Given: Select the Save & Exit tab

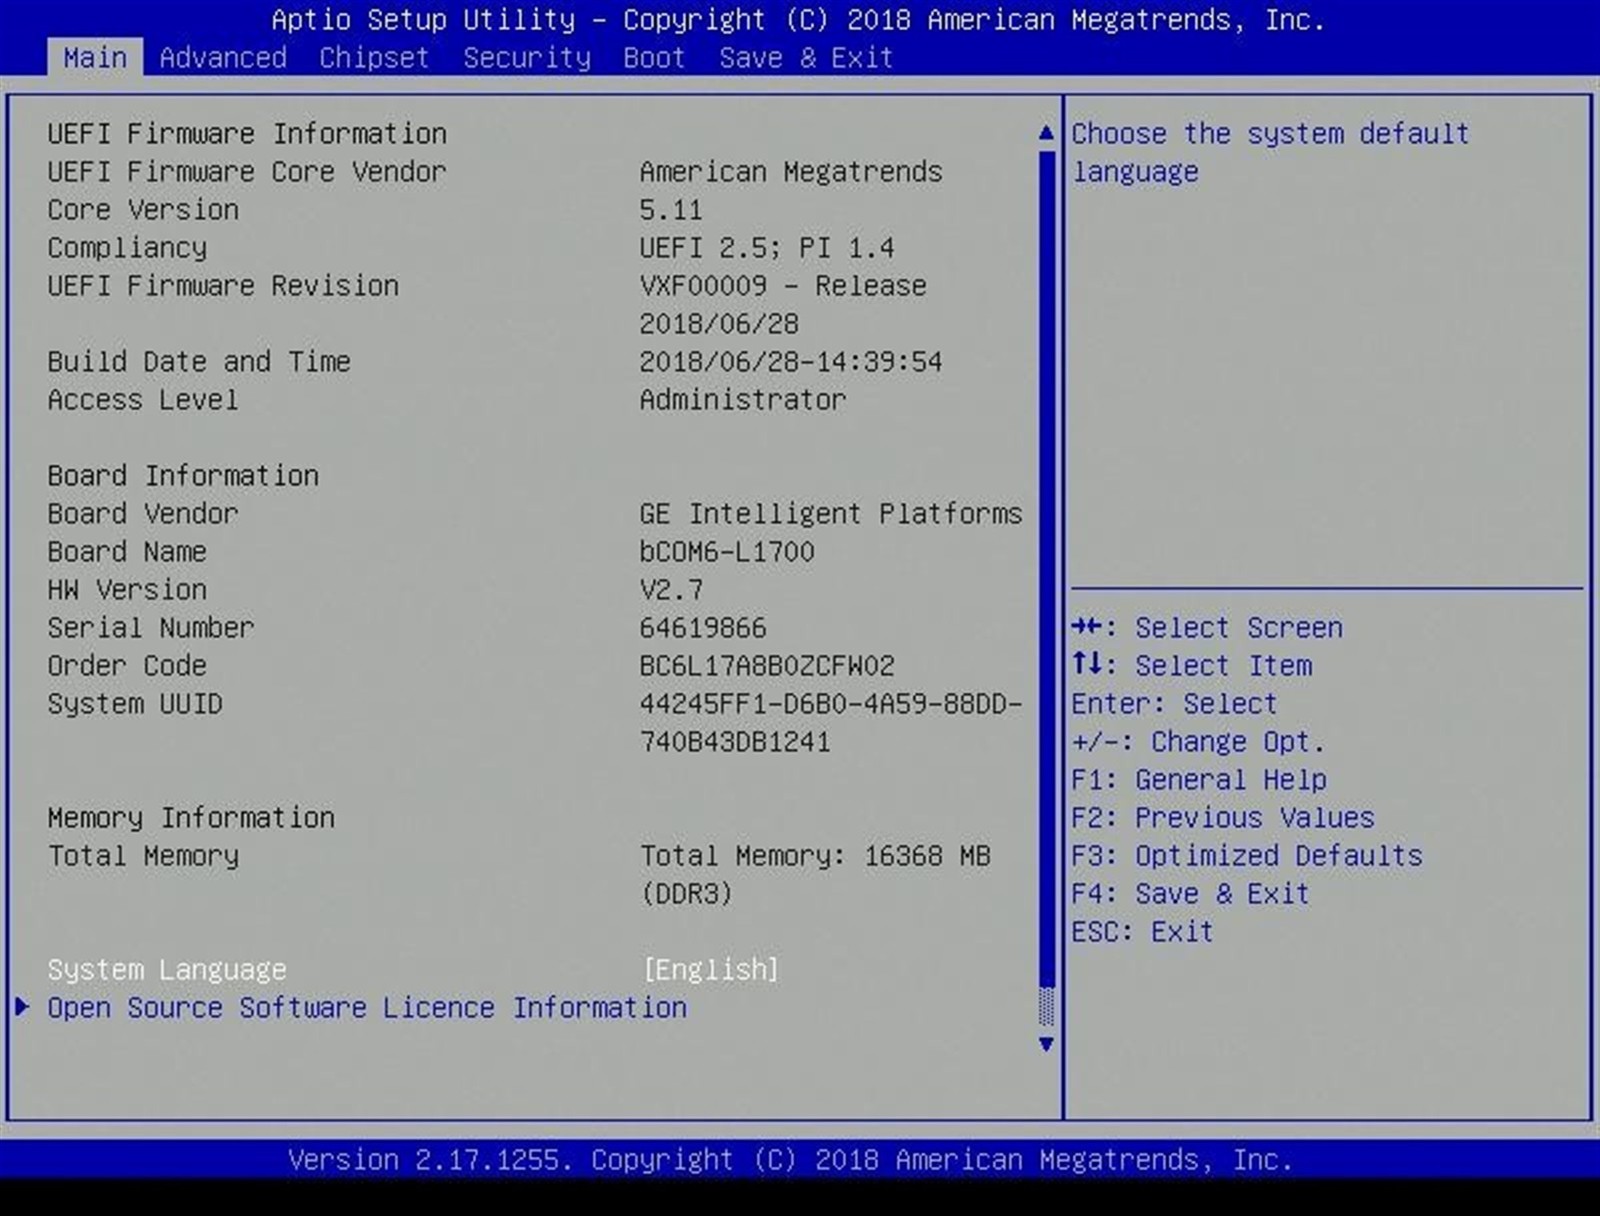Looking at the screenshot, I should click(806, 57).
